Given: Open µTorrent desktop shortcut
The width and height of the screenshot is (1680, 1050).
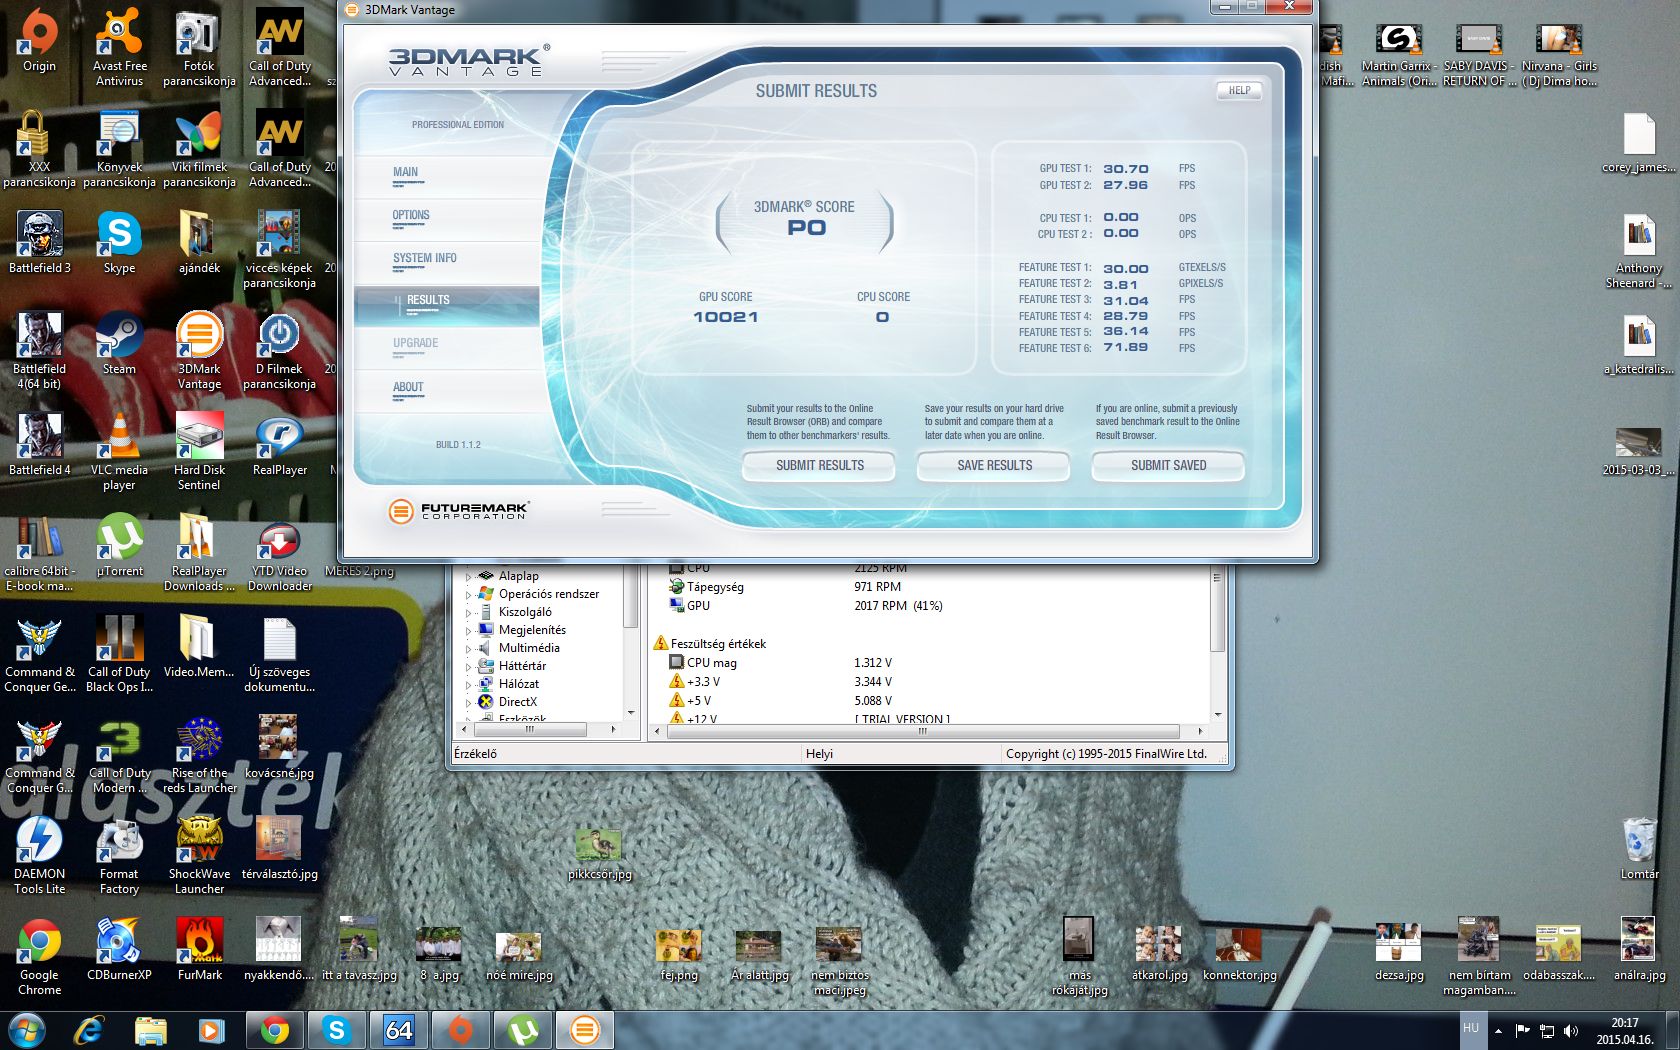Looking at the screenshot, I should coord(119,545).
